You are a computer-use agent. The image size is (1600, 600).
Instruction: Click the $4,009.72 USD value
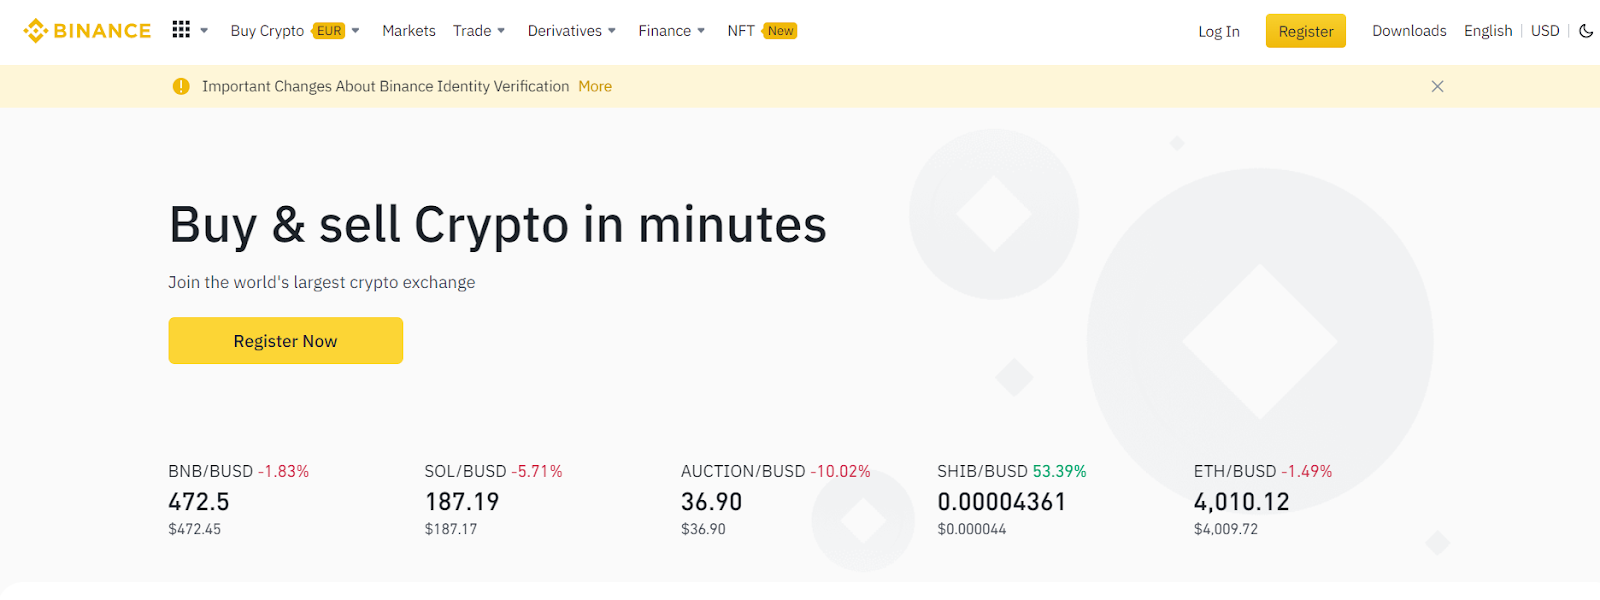pos(1226,529)
